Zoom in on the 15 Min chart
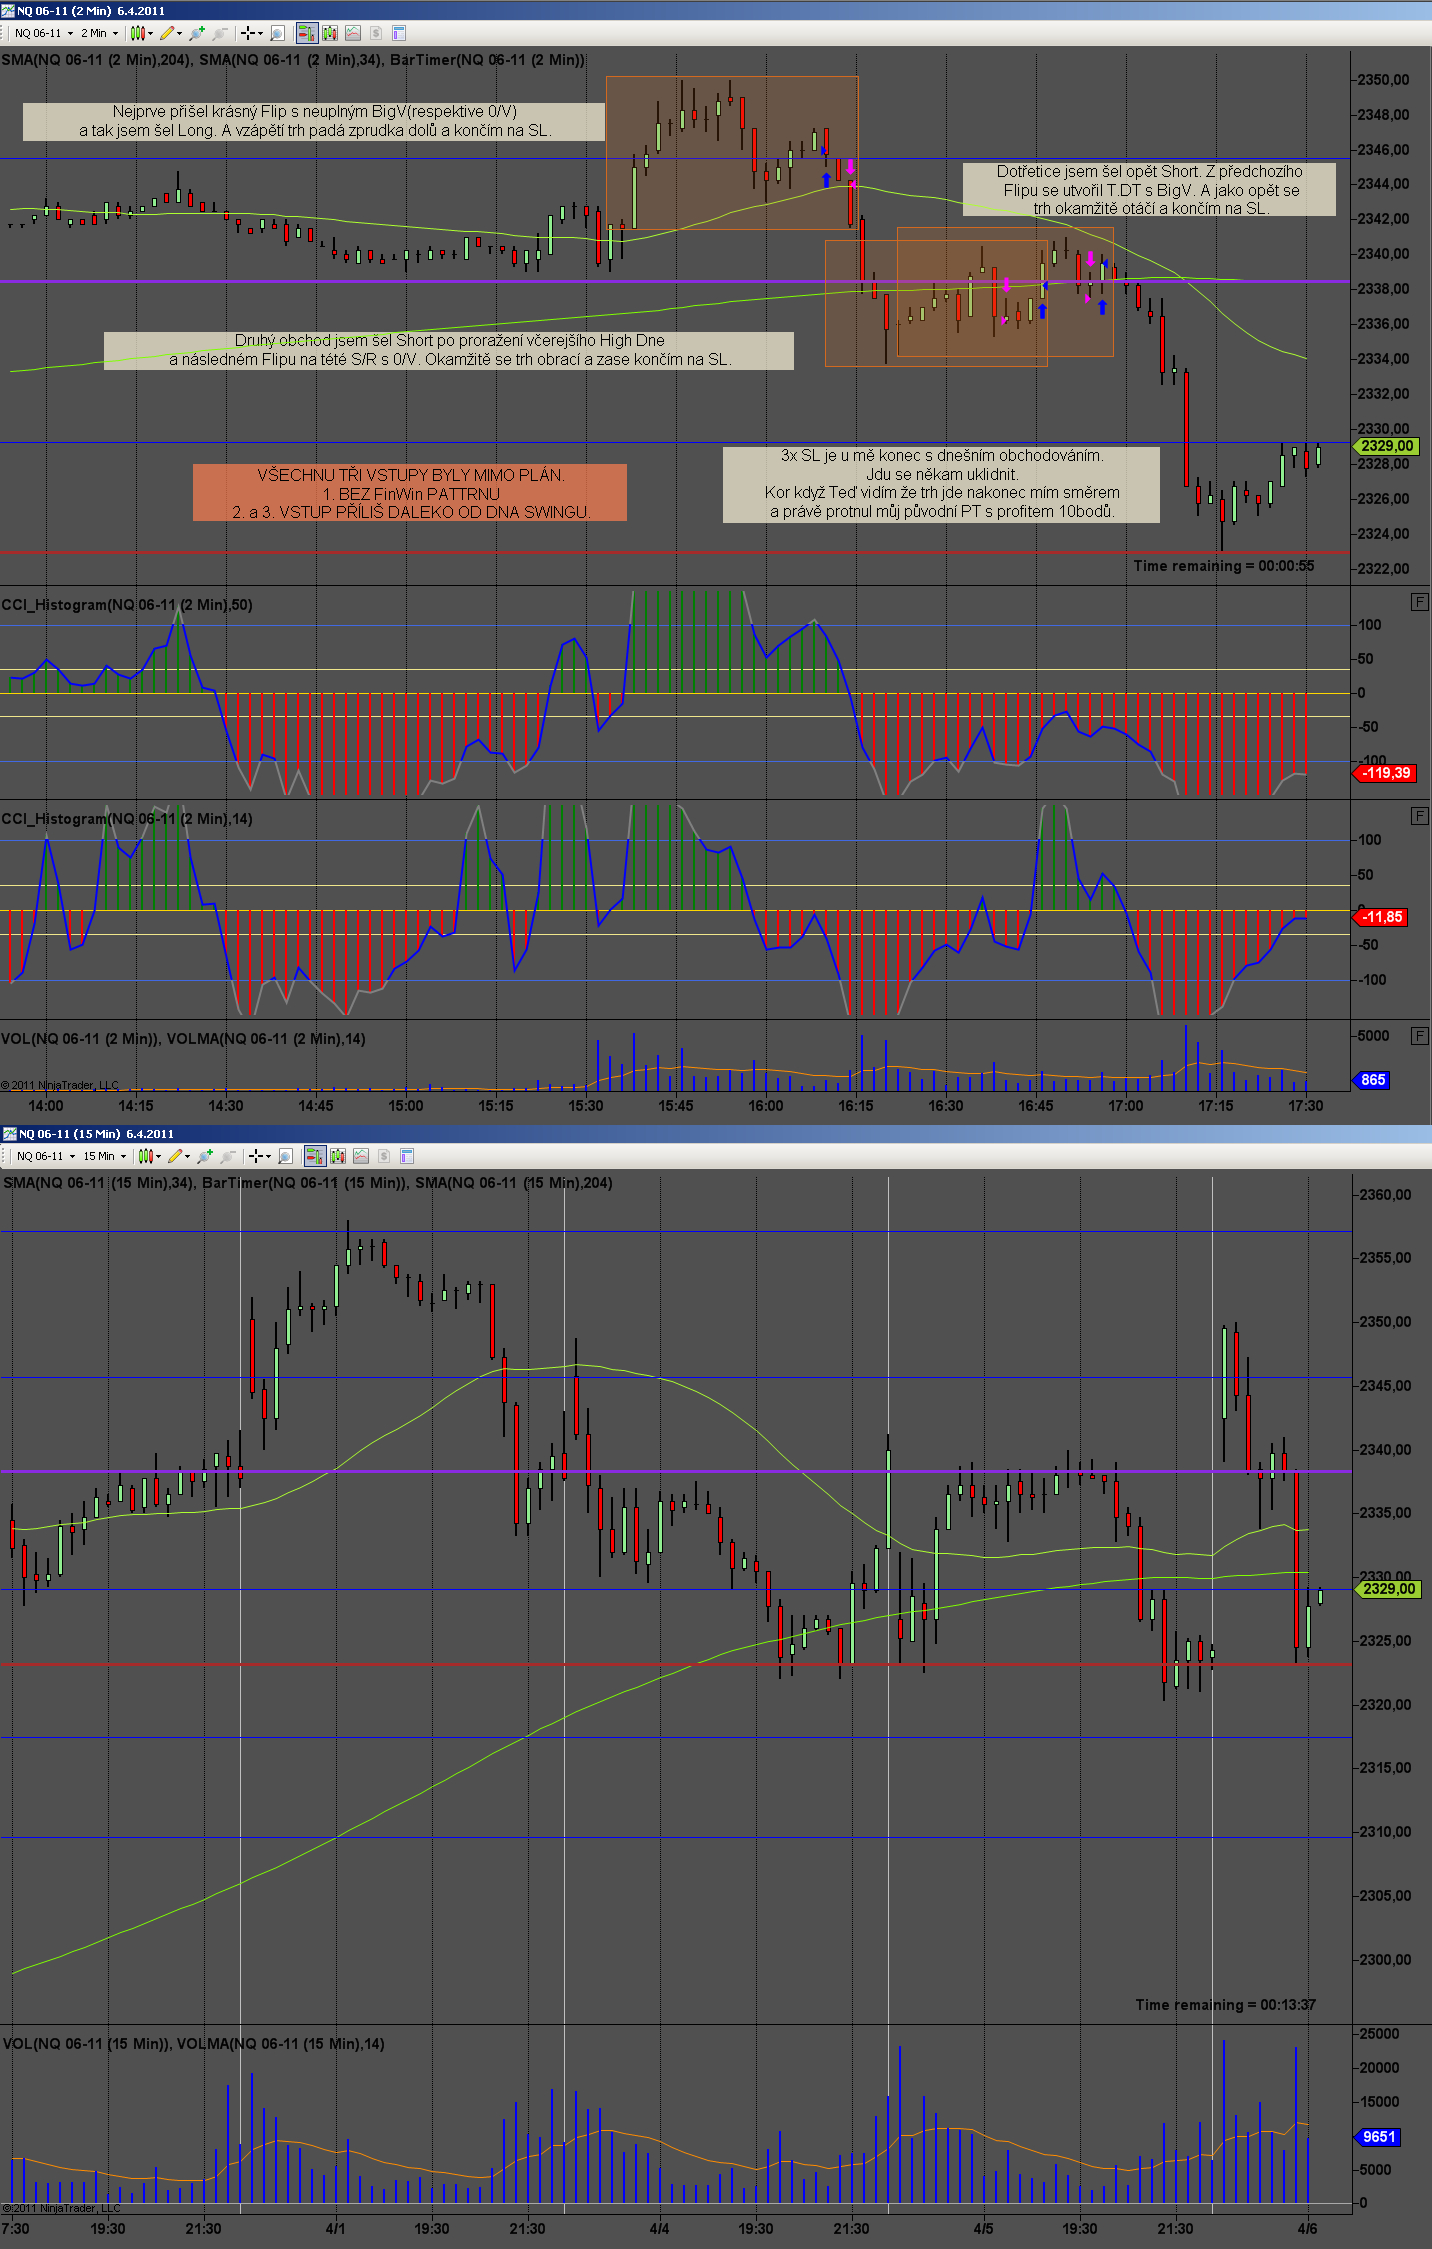 coord(205,1156)
